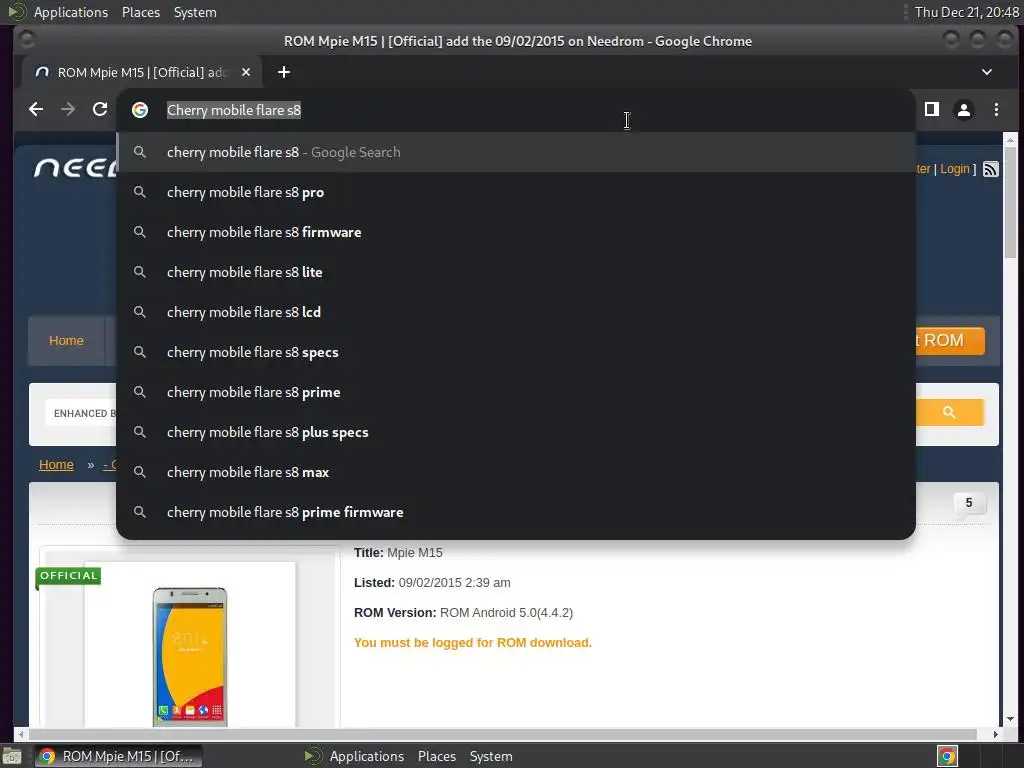Viewport: 1024px width, 768px height.
Task: Click the Login link
Action: [x=955, y=169]
